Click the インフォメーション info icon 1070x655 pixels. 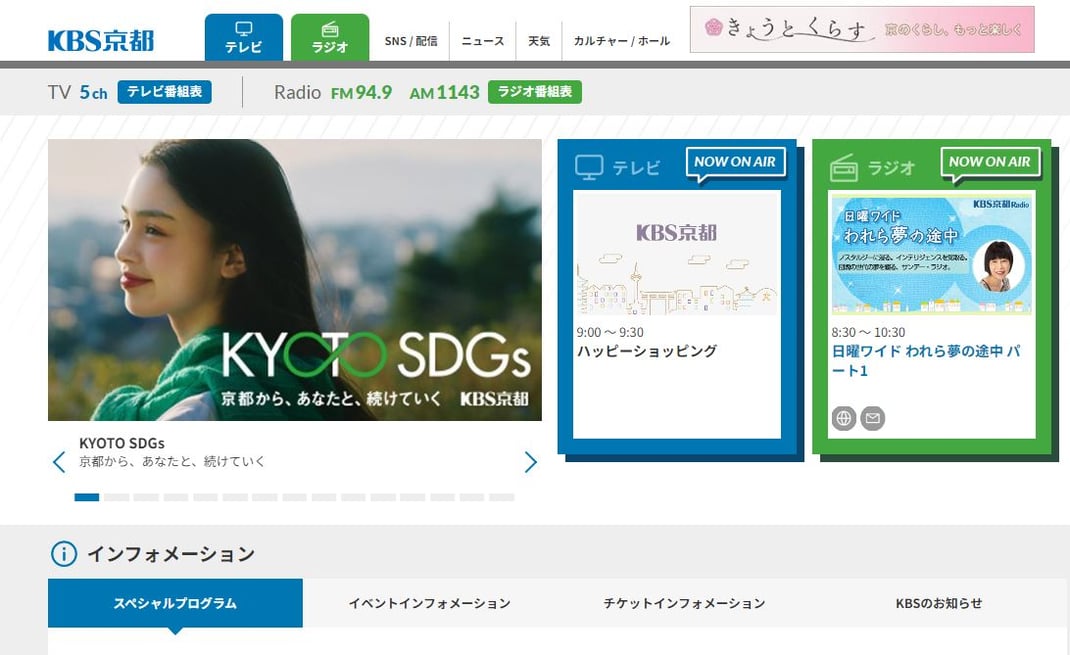[63, 553]
